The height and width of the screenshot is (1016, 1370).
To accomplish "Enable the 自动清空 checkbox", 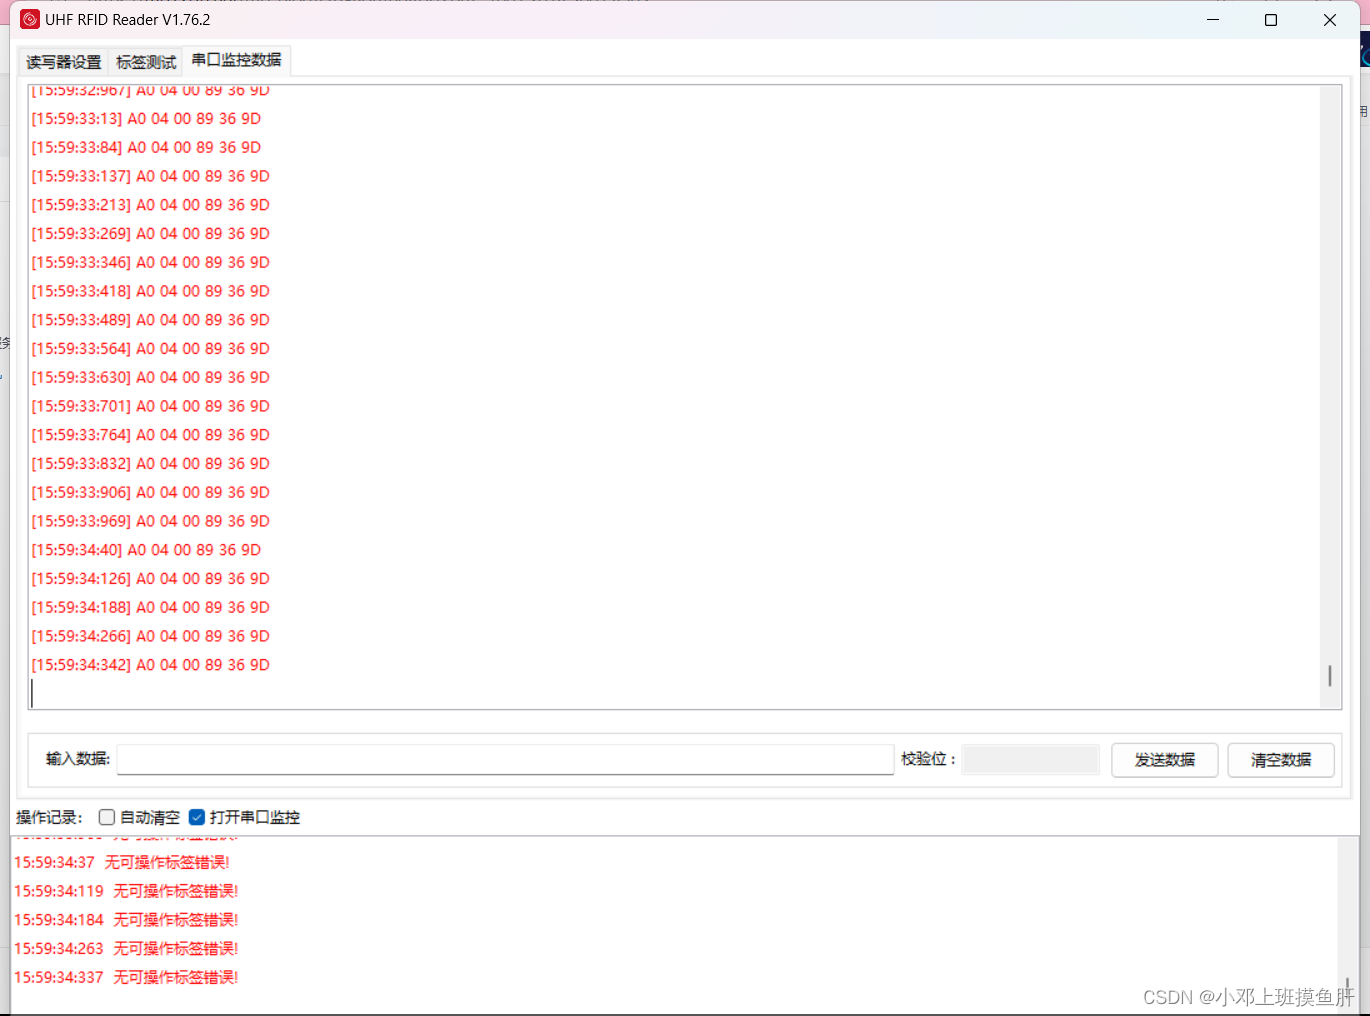I will coord(107,817).
